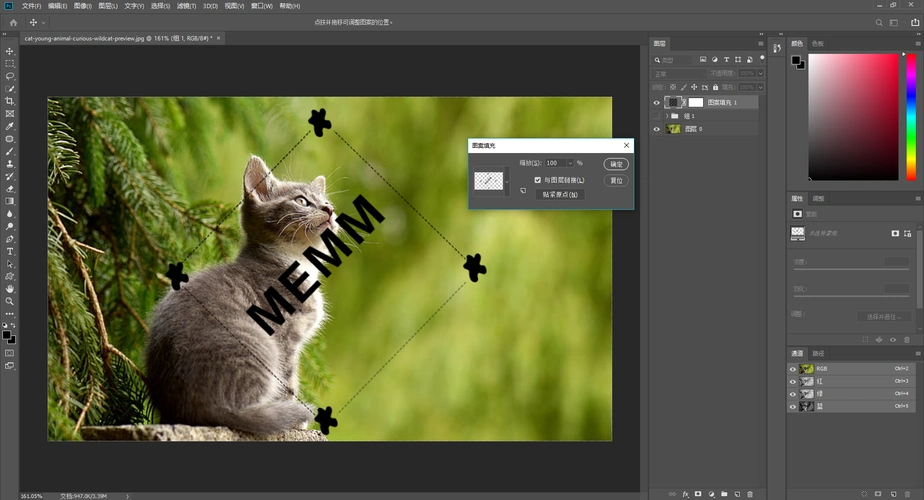Click the 确定 button in dialog
The image size is (924, 500).
[x=616, y=164]
